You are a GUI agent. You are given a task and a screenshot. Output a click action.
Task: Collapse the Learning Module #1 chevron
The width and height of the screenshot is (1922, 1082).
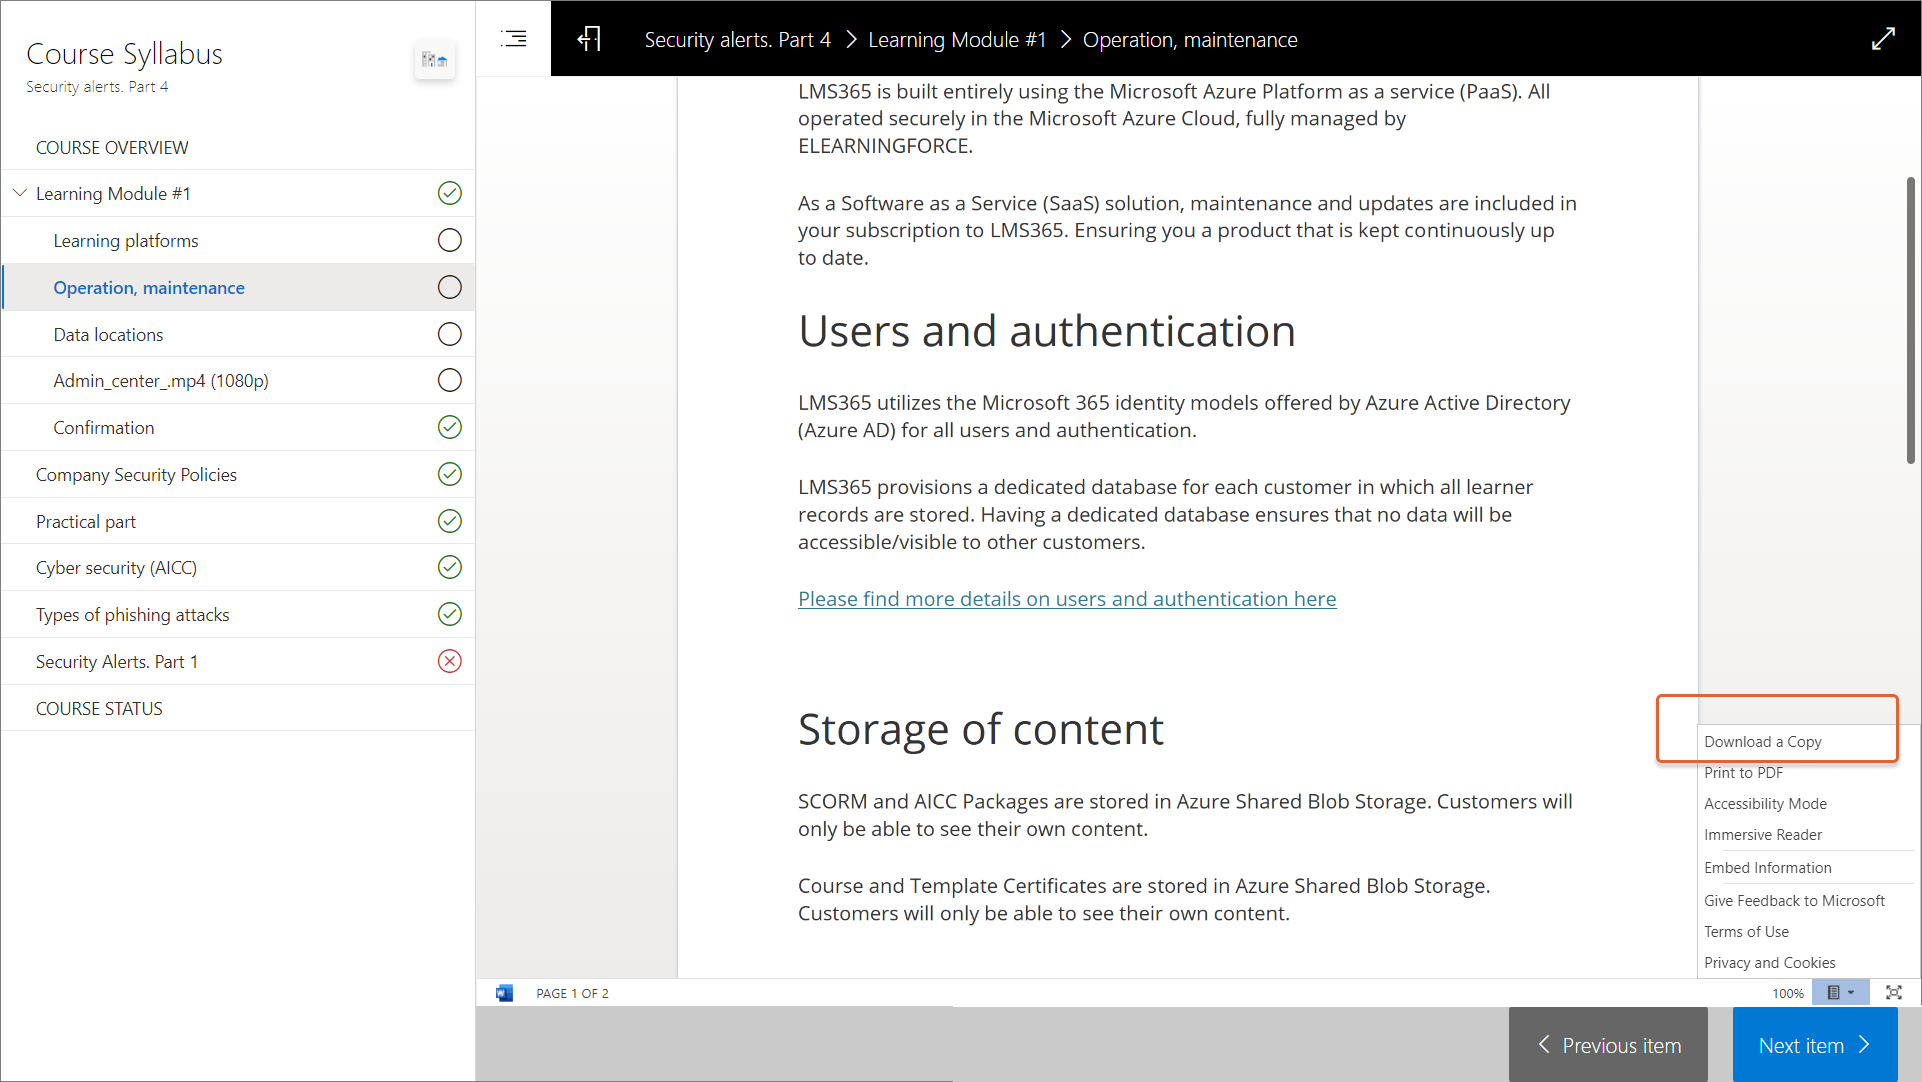[20, 193]
